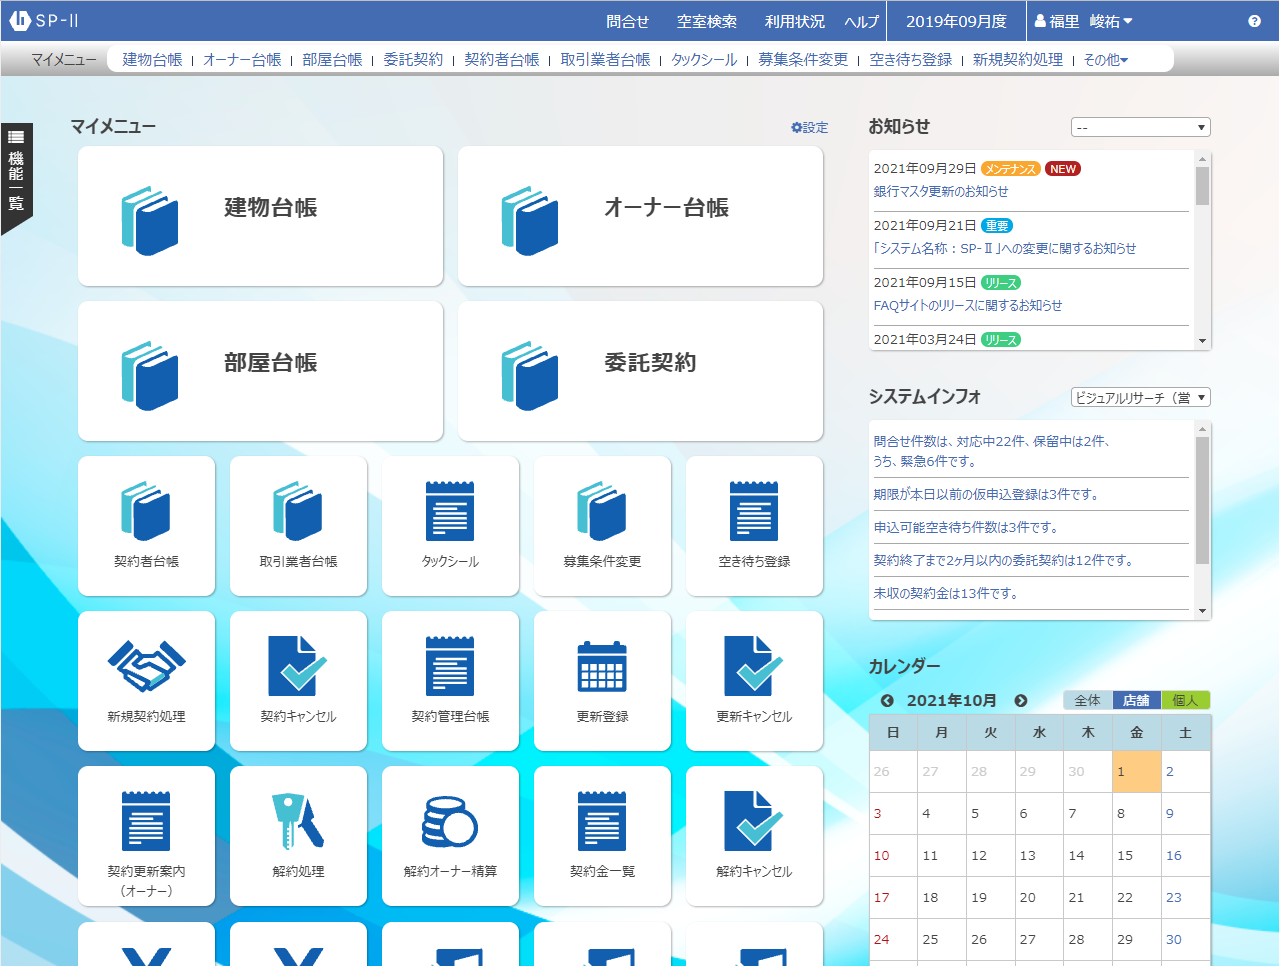This screenshot has height=966, width=1279.
Task: Switch calendar view to 店舗
Action: pos(1136,700)
